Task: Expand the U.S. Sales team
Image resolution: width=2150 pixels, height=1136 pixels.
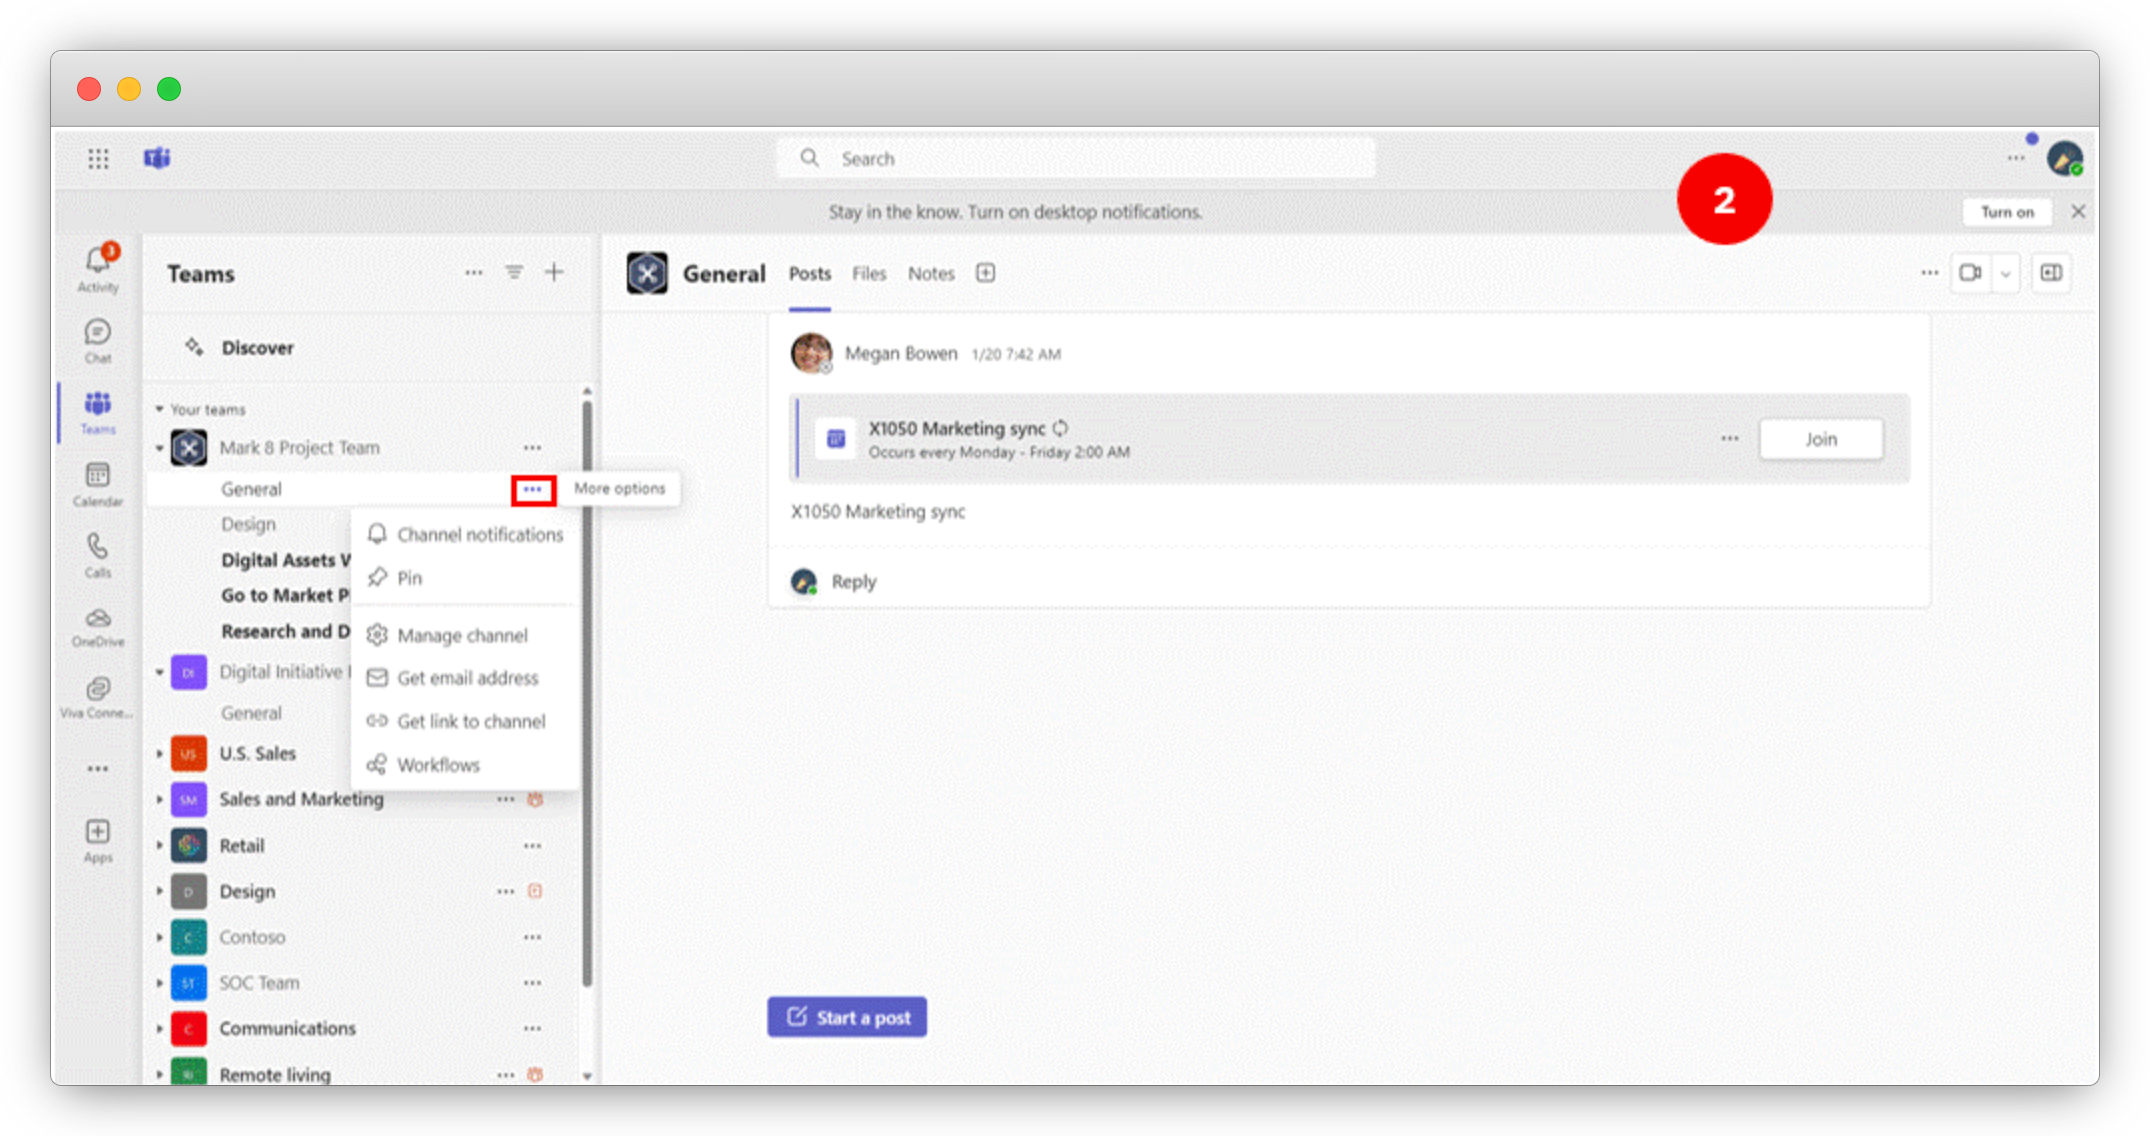Action: point(160,754)
